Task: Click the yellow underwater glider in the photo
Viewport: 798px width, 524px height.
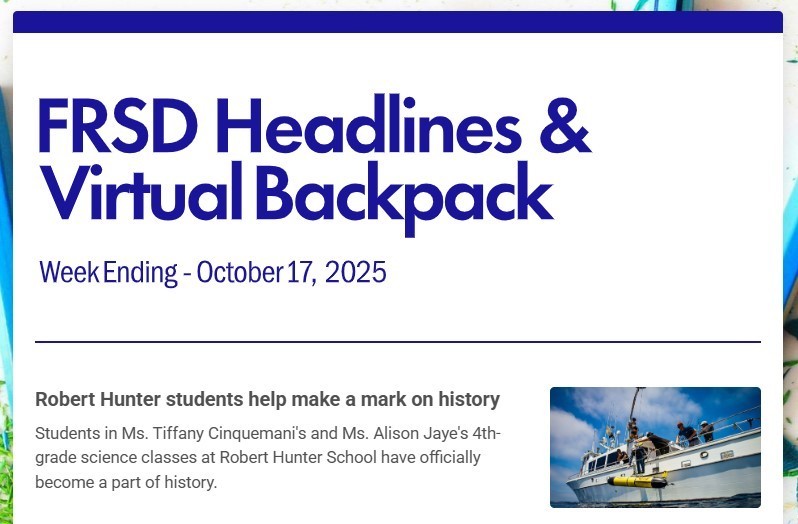Action: [x=639, y=481]
